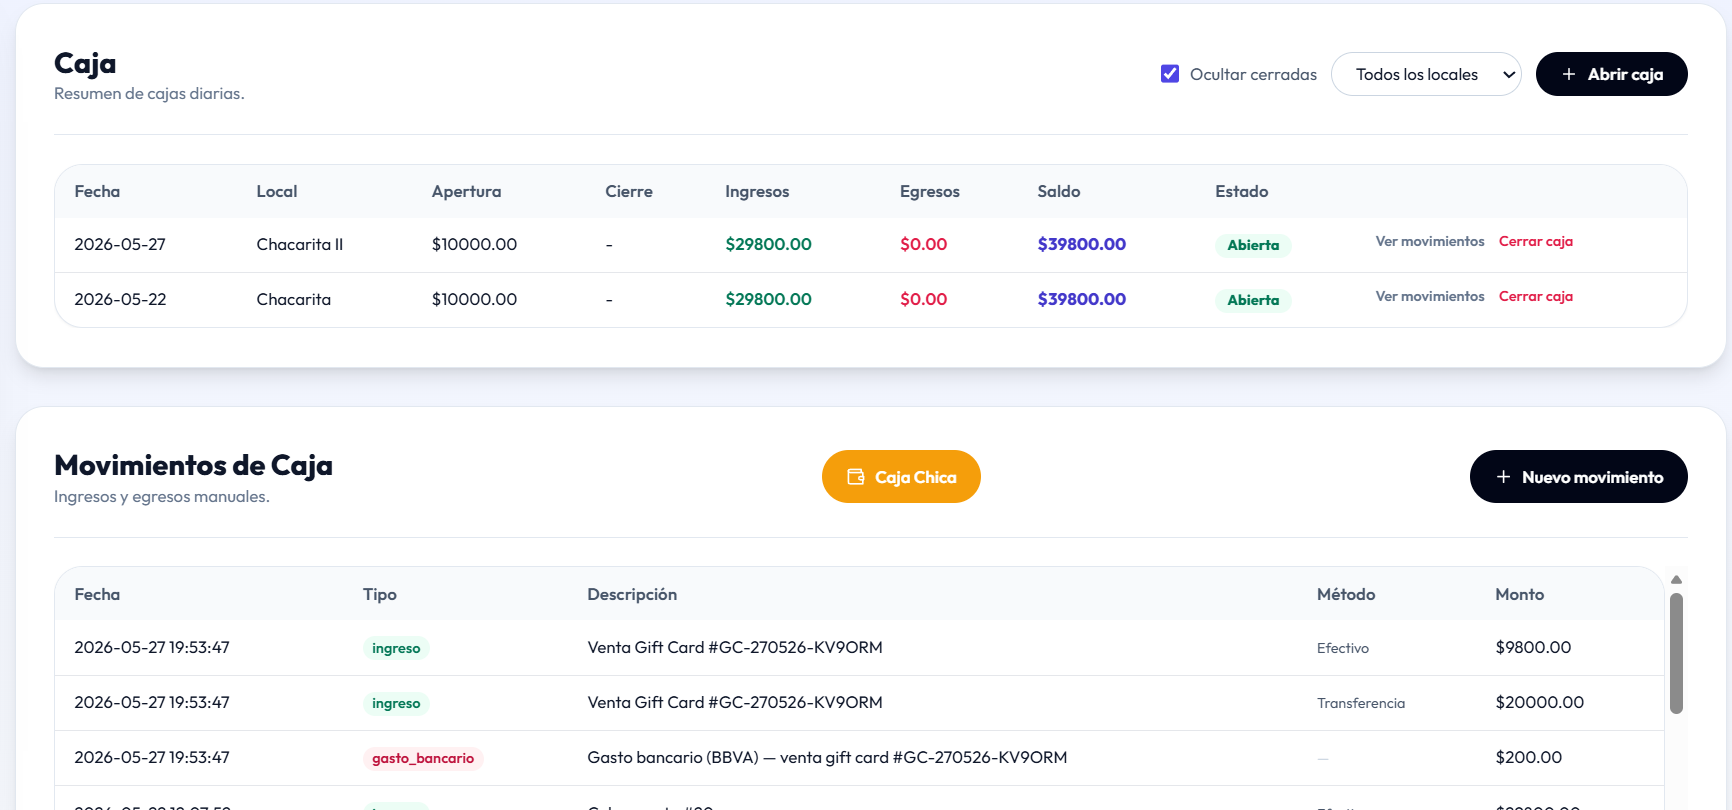This screenshot has width=1732, height=810.
Task: Select the Gasto bancario (BBVA) movement row
Action: pos(859,758)
